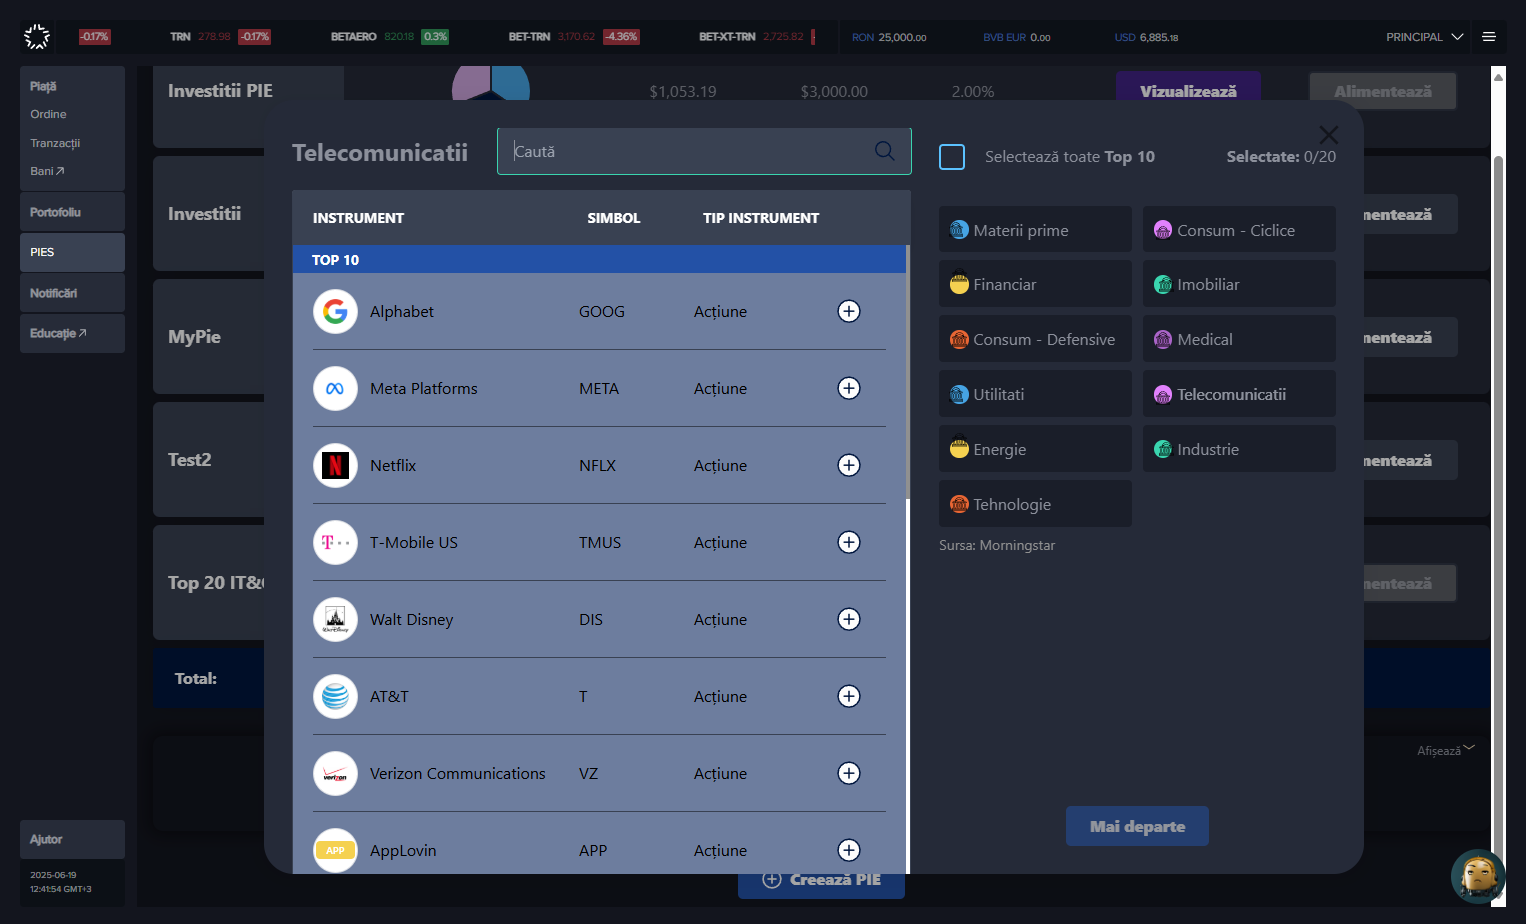Click the Caută search field
This screenshot has width=1526, height=924.
coord(704,151)
